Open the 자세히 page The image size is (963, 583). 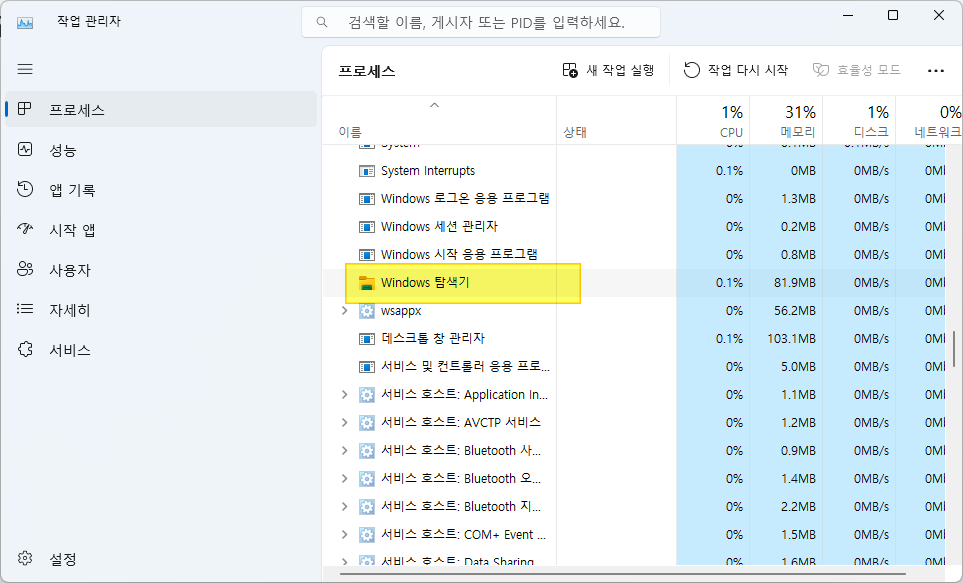click(161, 309)
